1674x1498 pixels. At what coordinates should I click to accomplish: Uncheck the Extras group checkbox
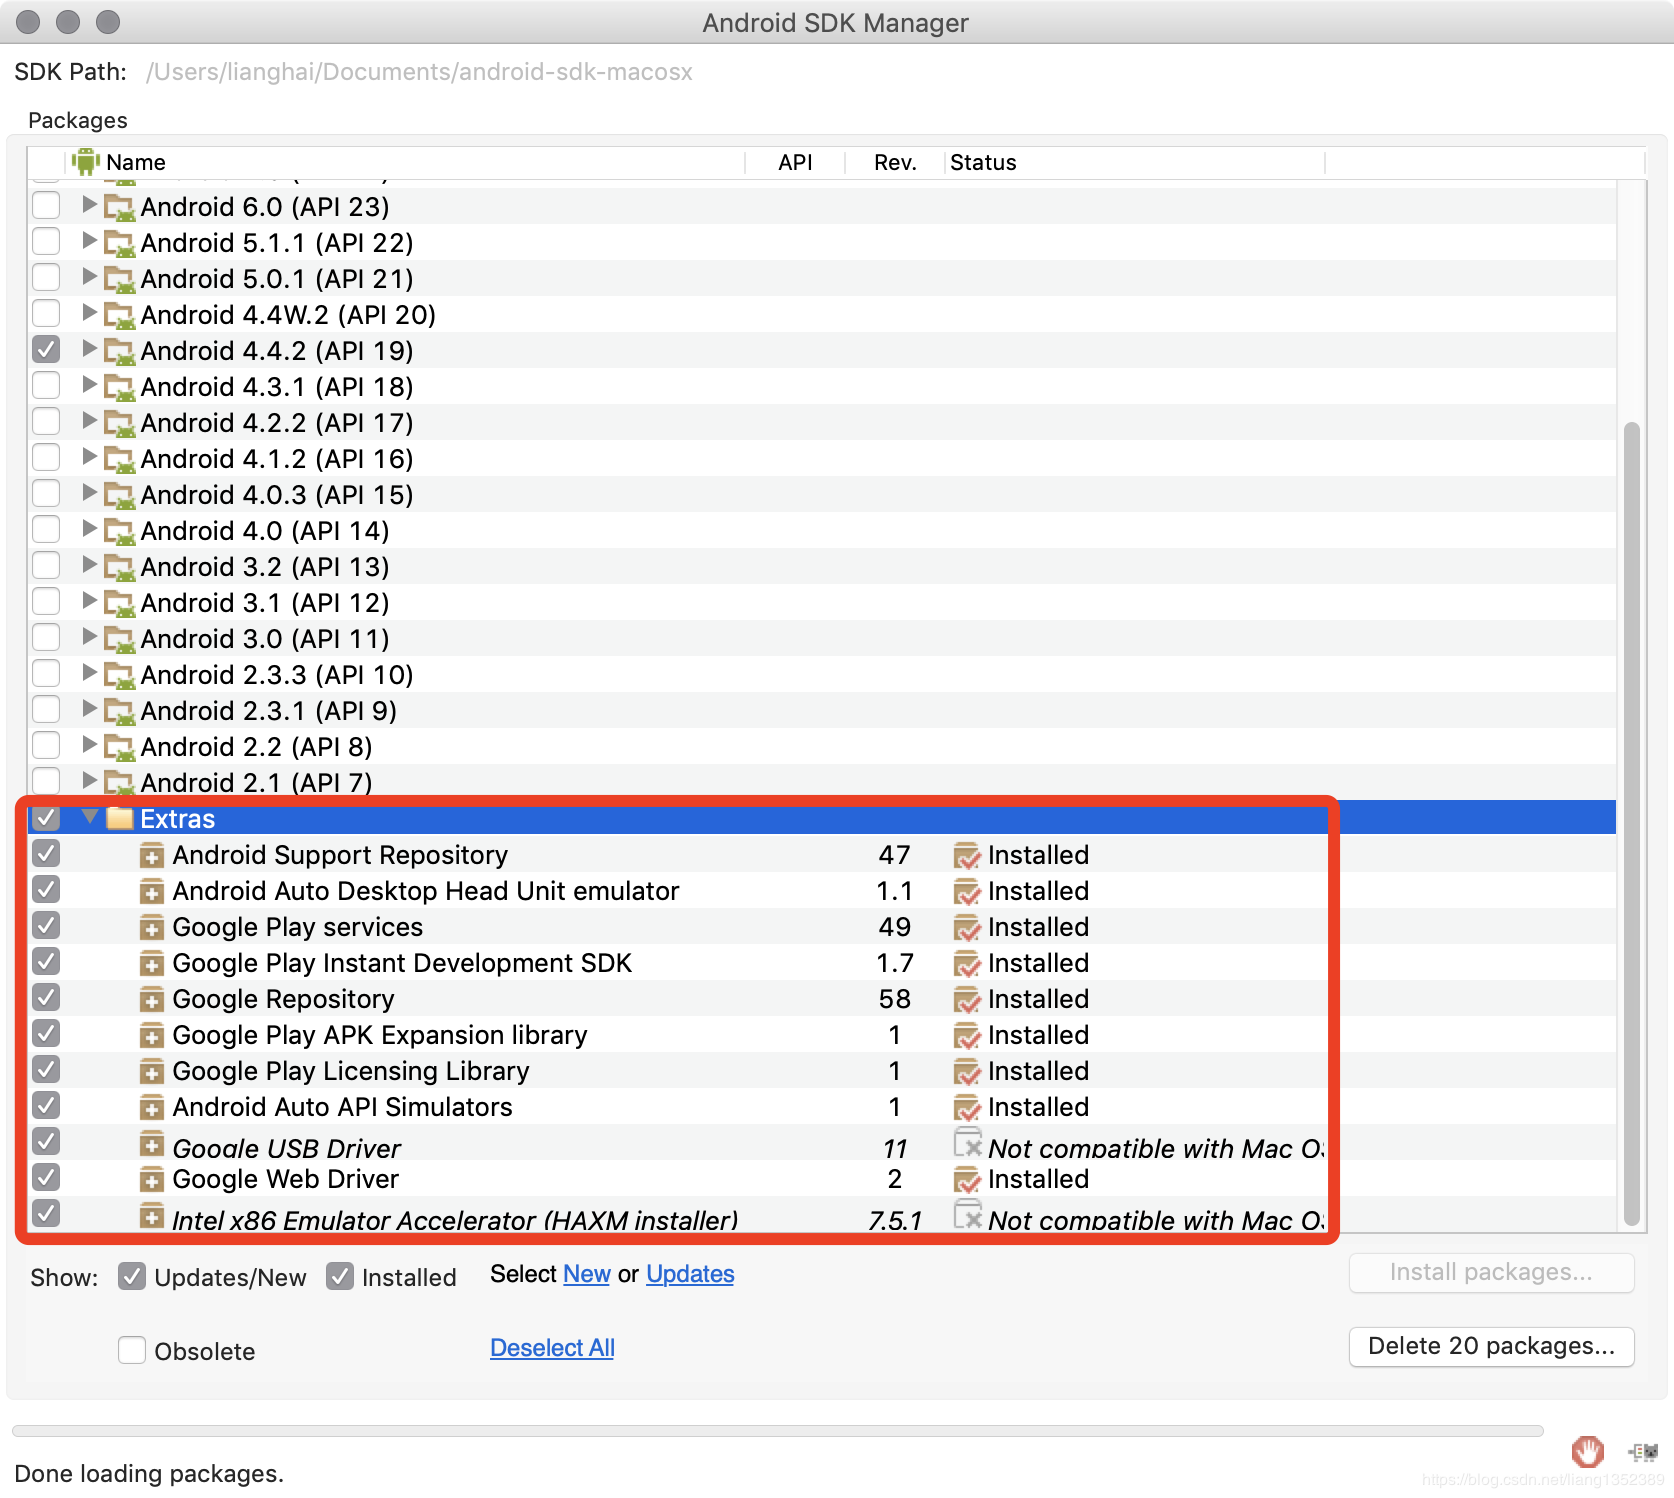coord(46,817)
